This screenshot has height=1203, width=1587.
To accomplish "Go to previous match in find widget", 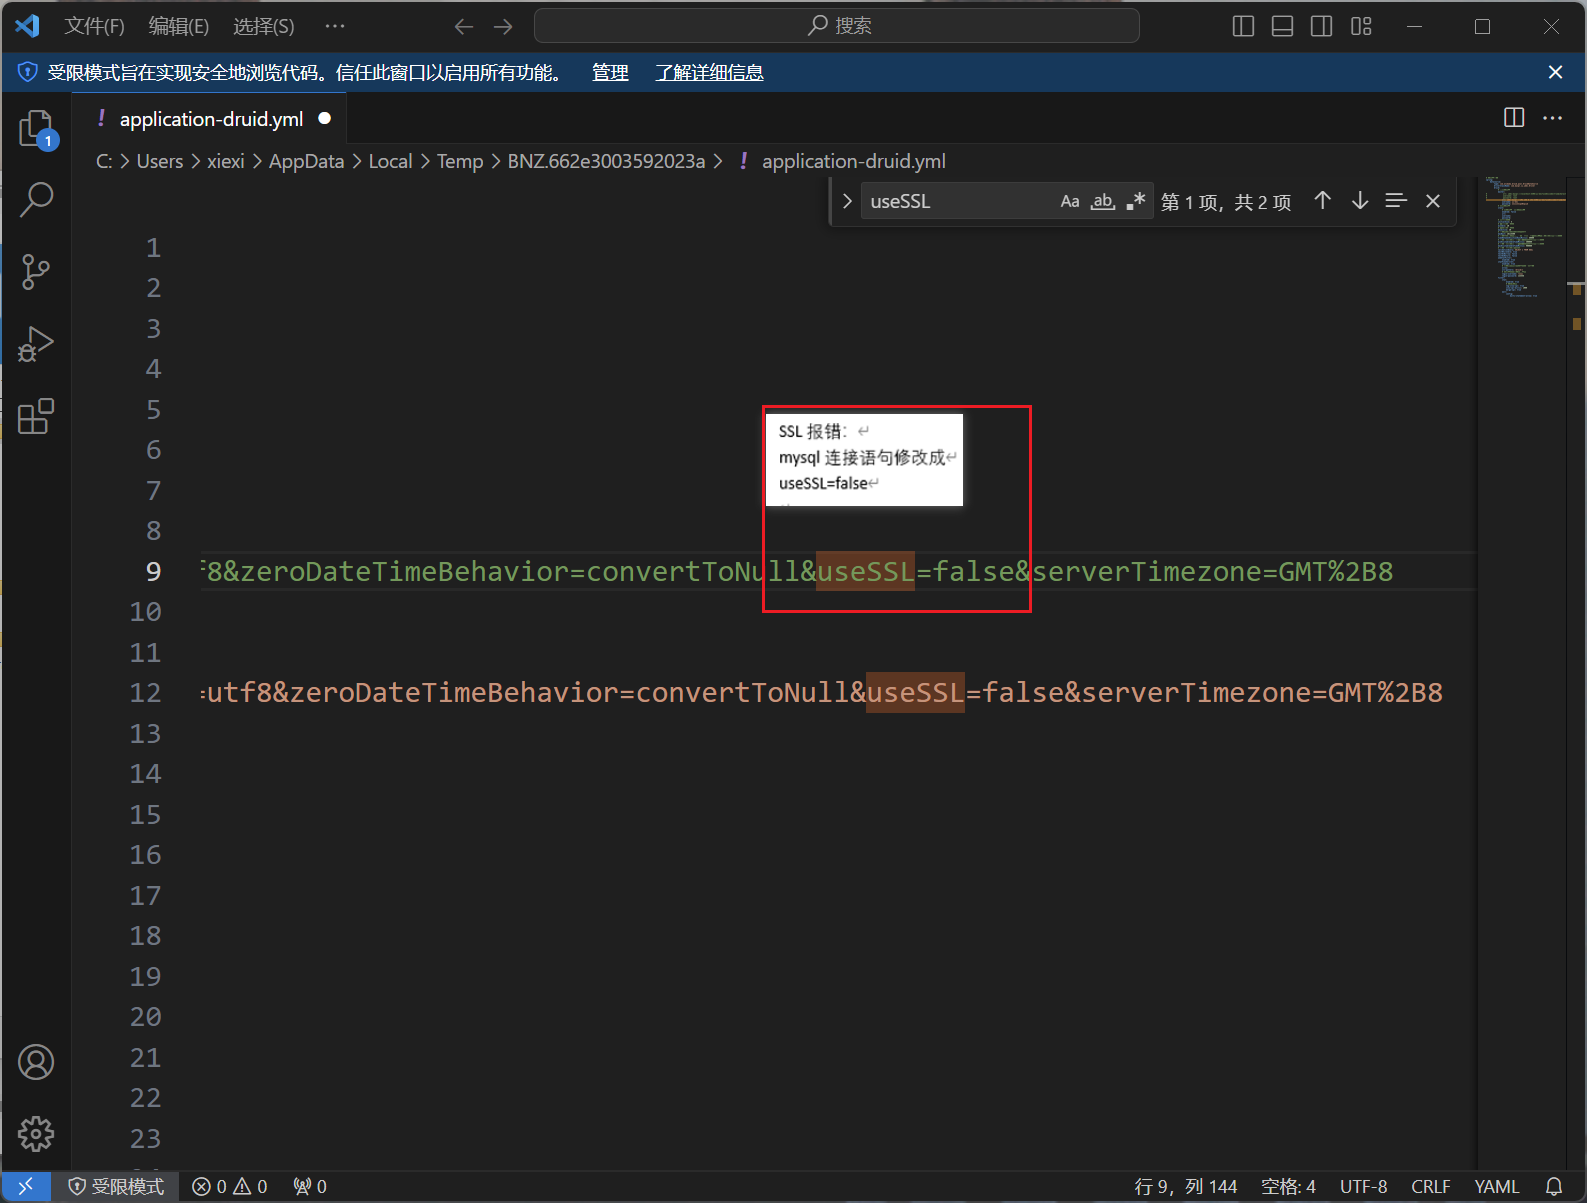I will 1322,201.
